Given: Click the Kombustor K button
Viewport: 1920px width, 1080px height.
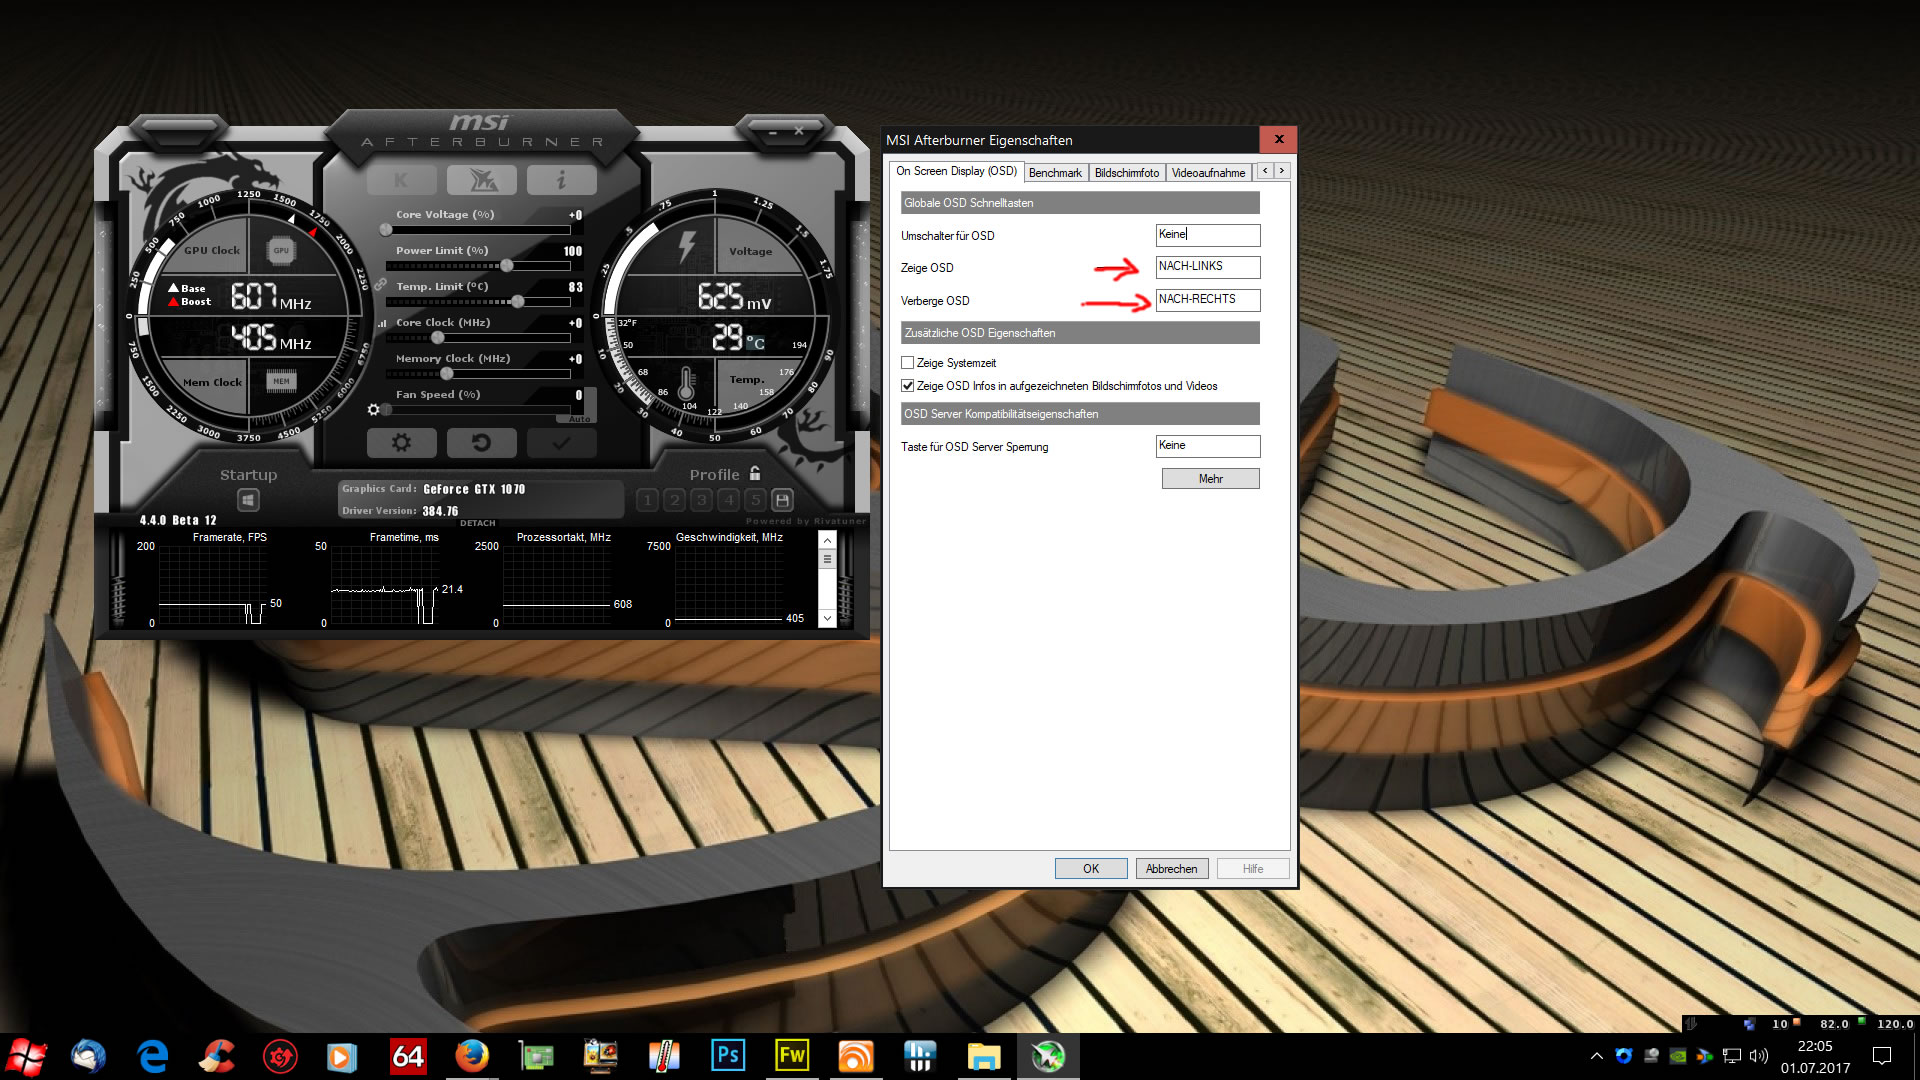Looking at the screenshot, I should (x=401, y=180).
